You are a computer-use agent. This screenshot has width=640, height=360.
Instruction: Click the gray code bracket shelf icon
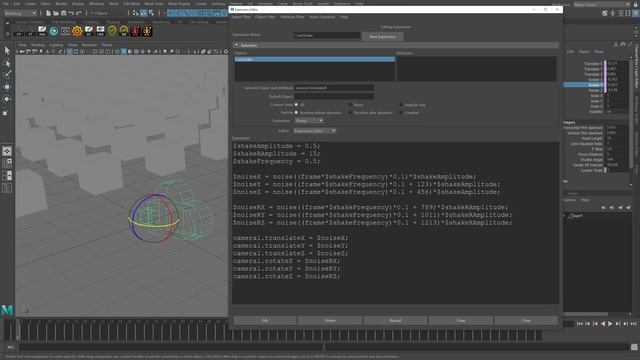click(65, 31)
